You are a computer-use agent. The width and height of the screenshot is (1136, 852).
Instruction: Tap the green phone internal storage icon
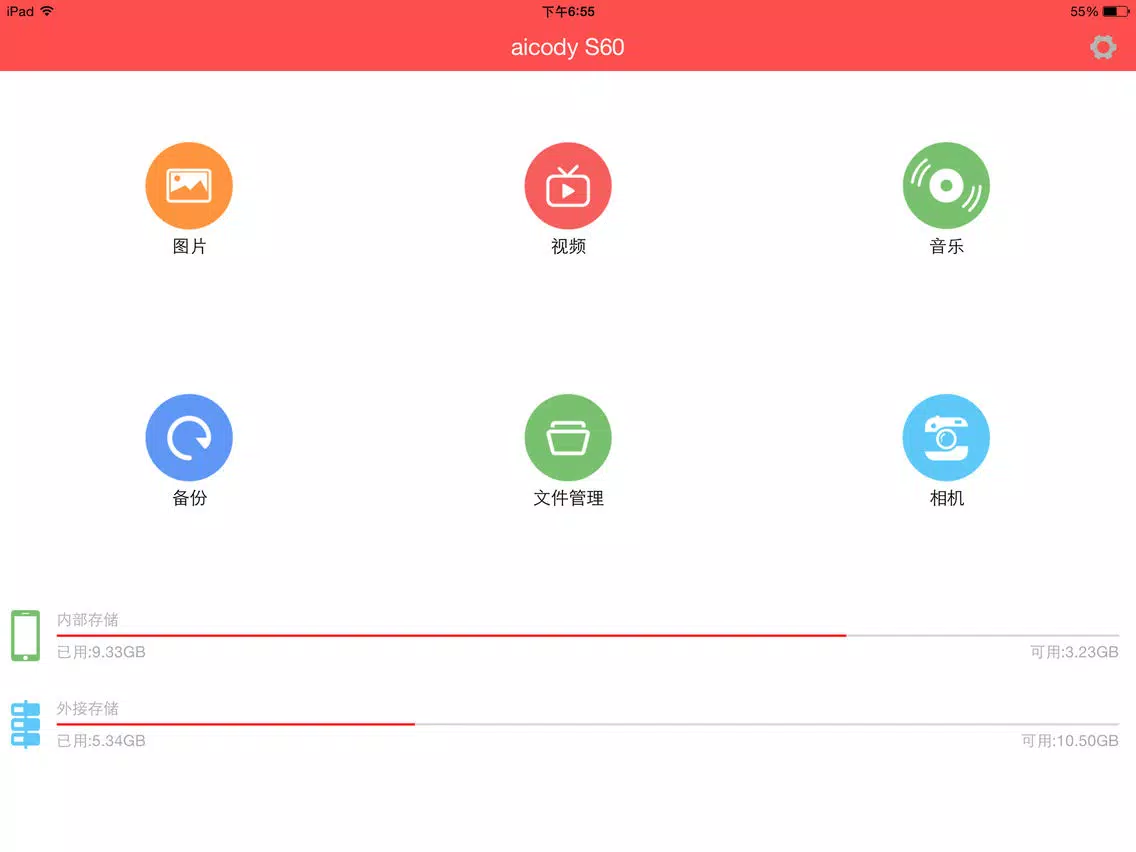pyautogui.click(x=25, y=635)
